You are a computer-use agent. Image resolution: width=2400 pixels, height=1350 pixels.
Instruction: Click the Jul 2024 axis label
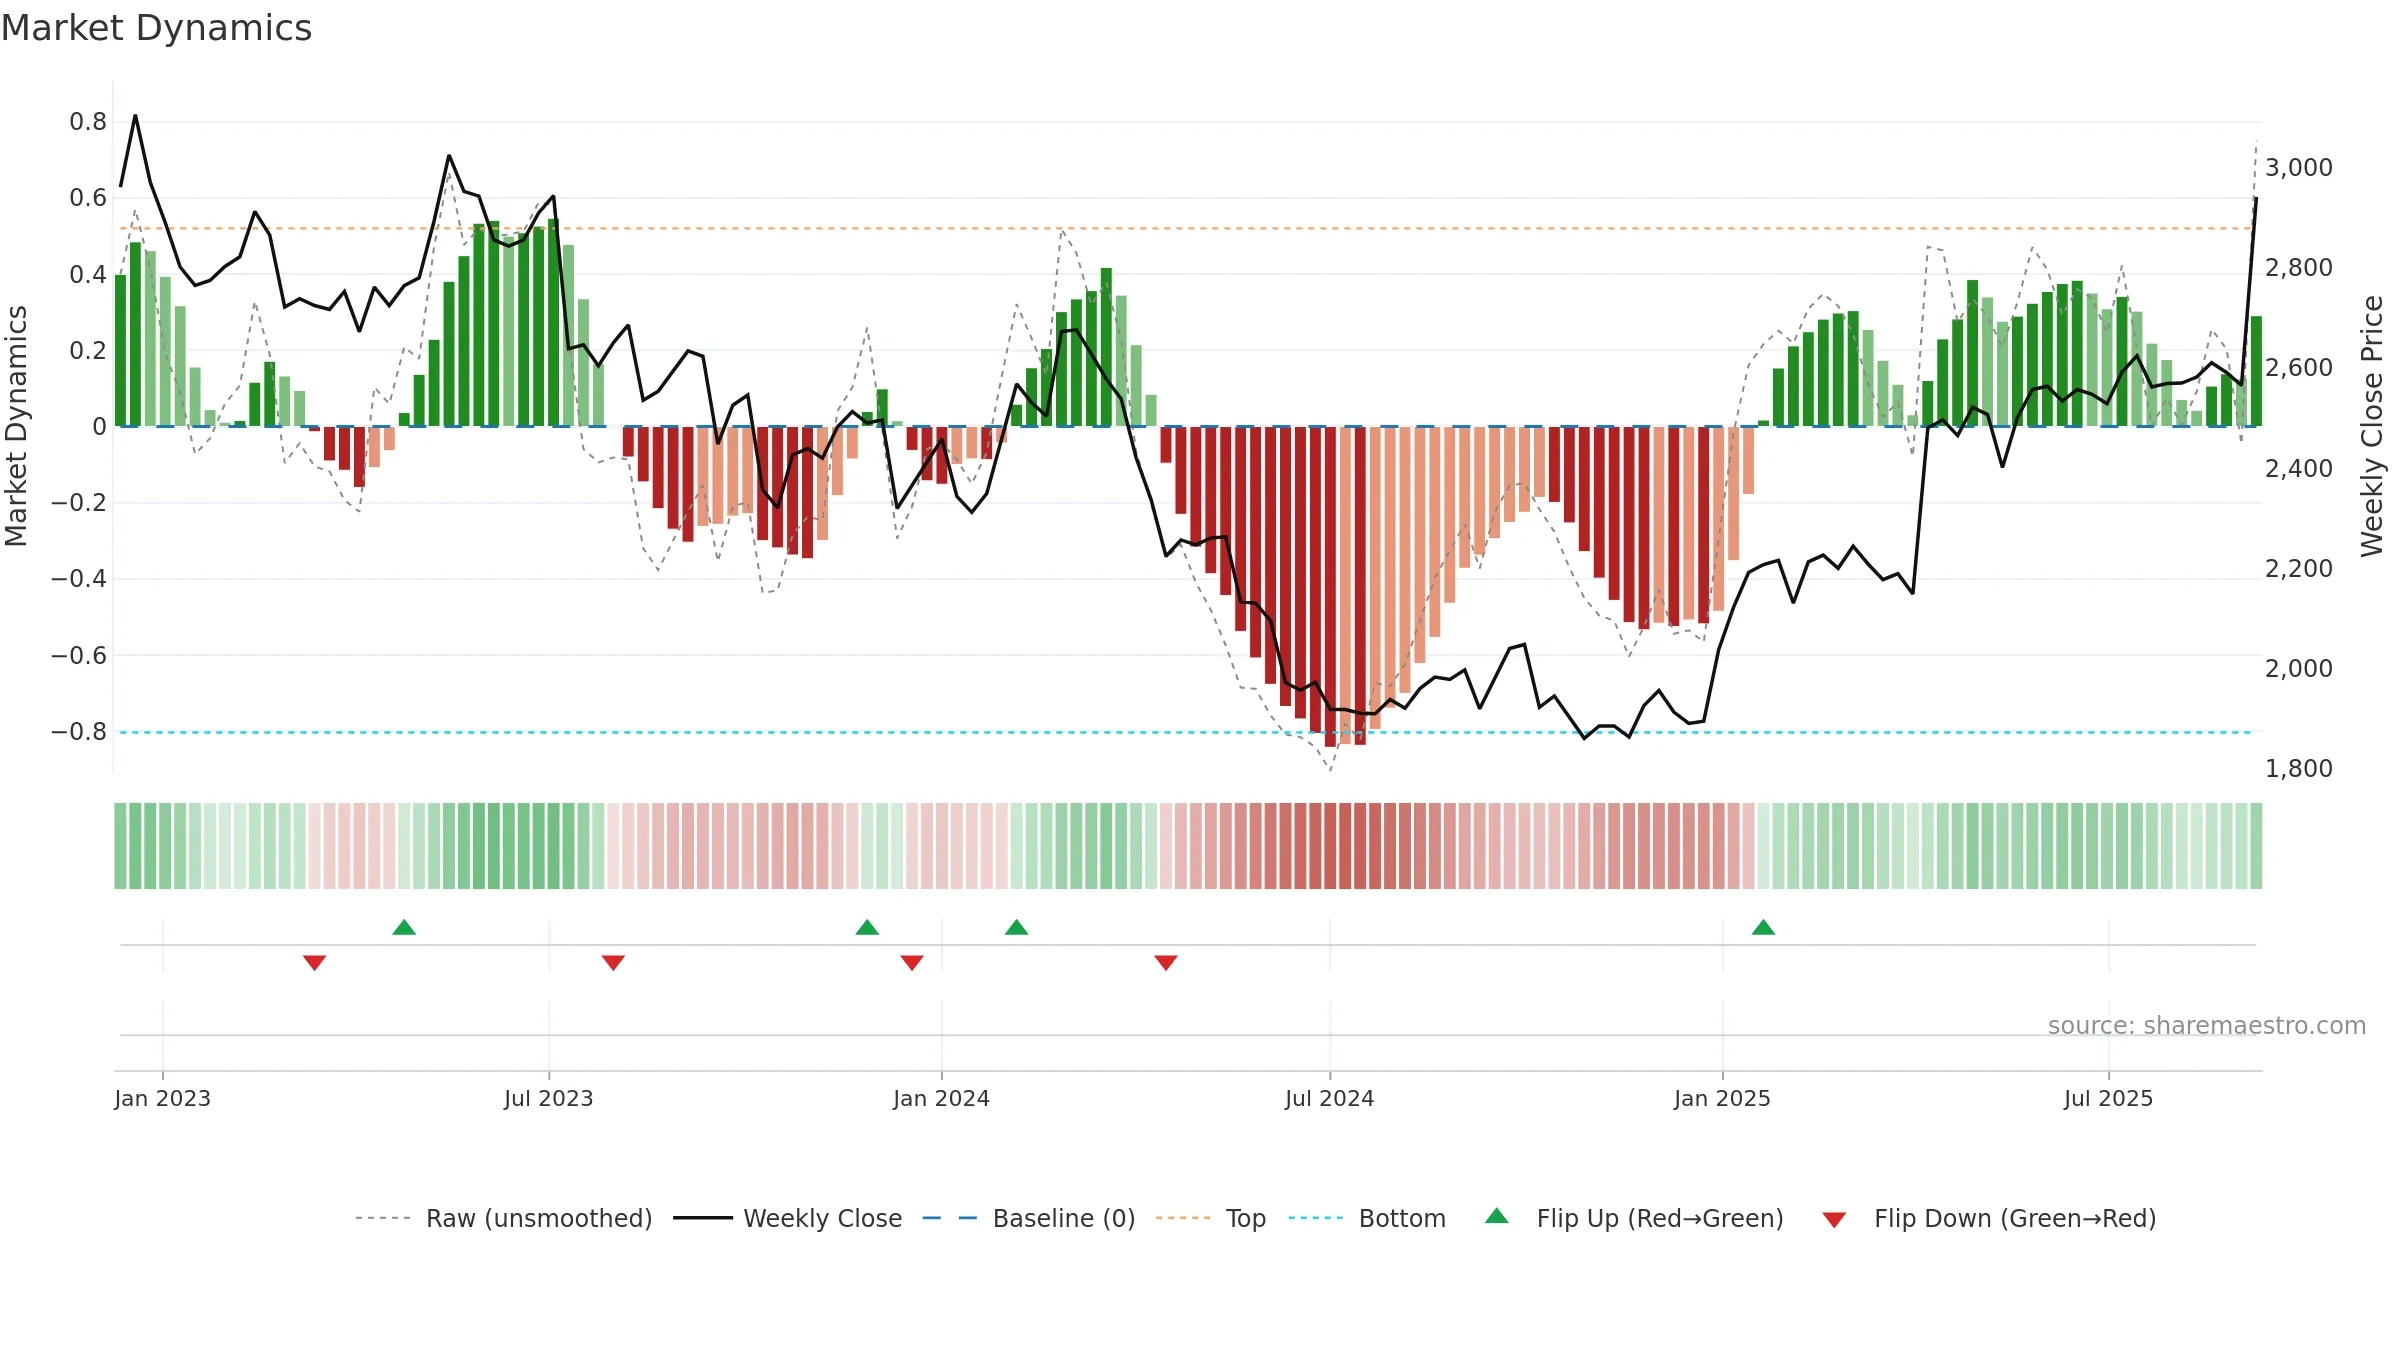(1330, 1098)
